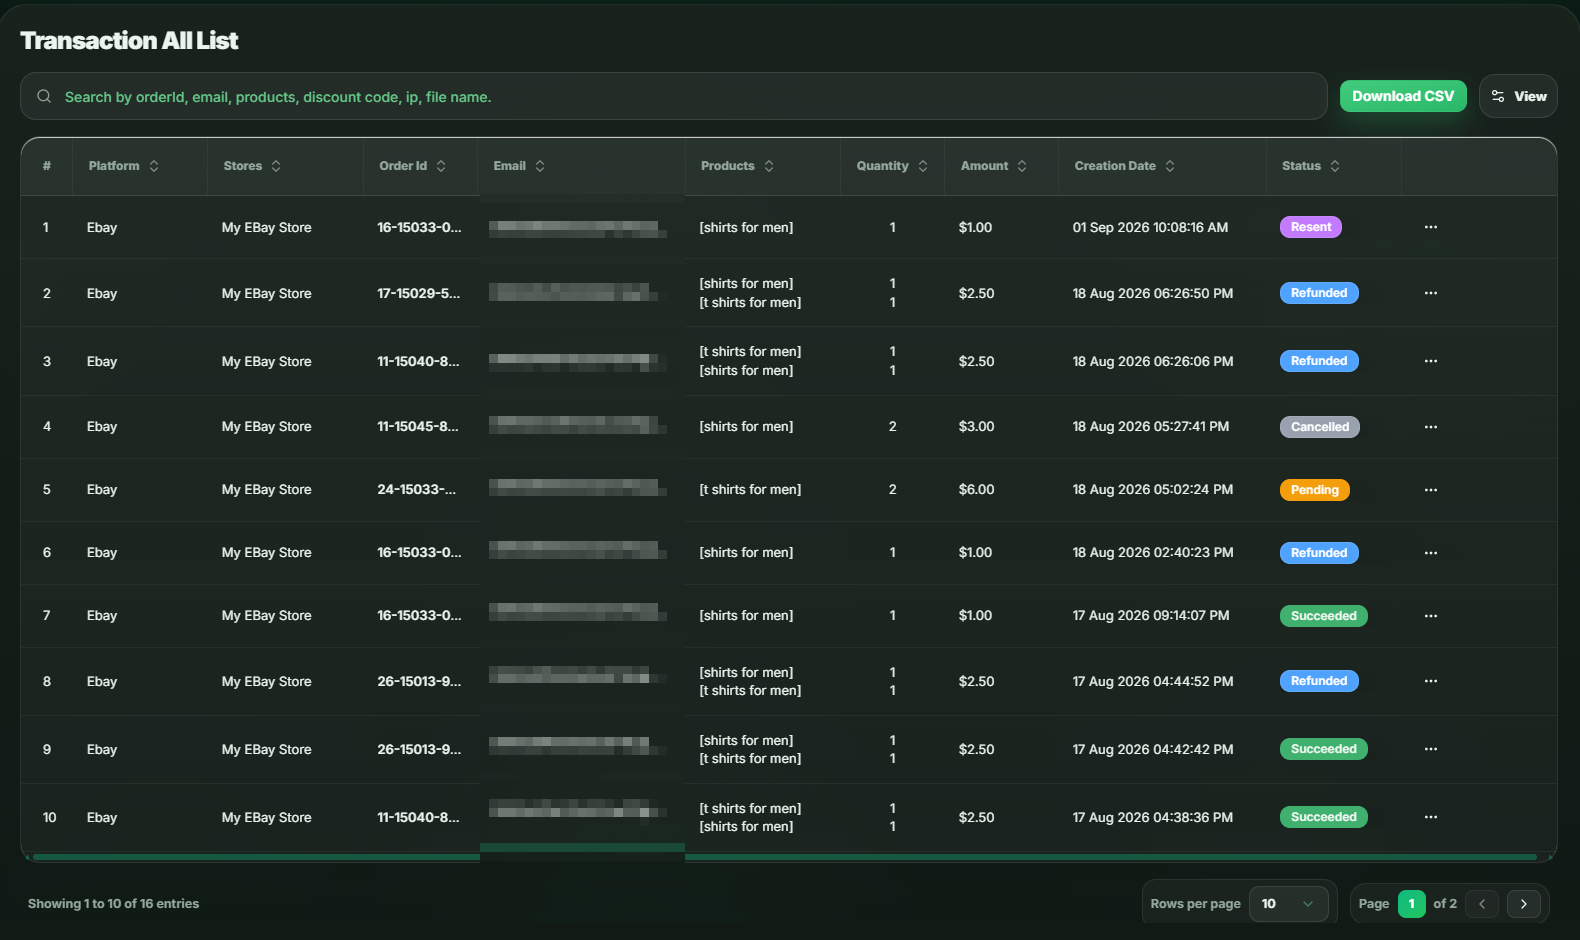Sort by Amount column arrows
The height and width of the screenshot is (940, 1580).
pyautogui.click(x=1022, y=166)
